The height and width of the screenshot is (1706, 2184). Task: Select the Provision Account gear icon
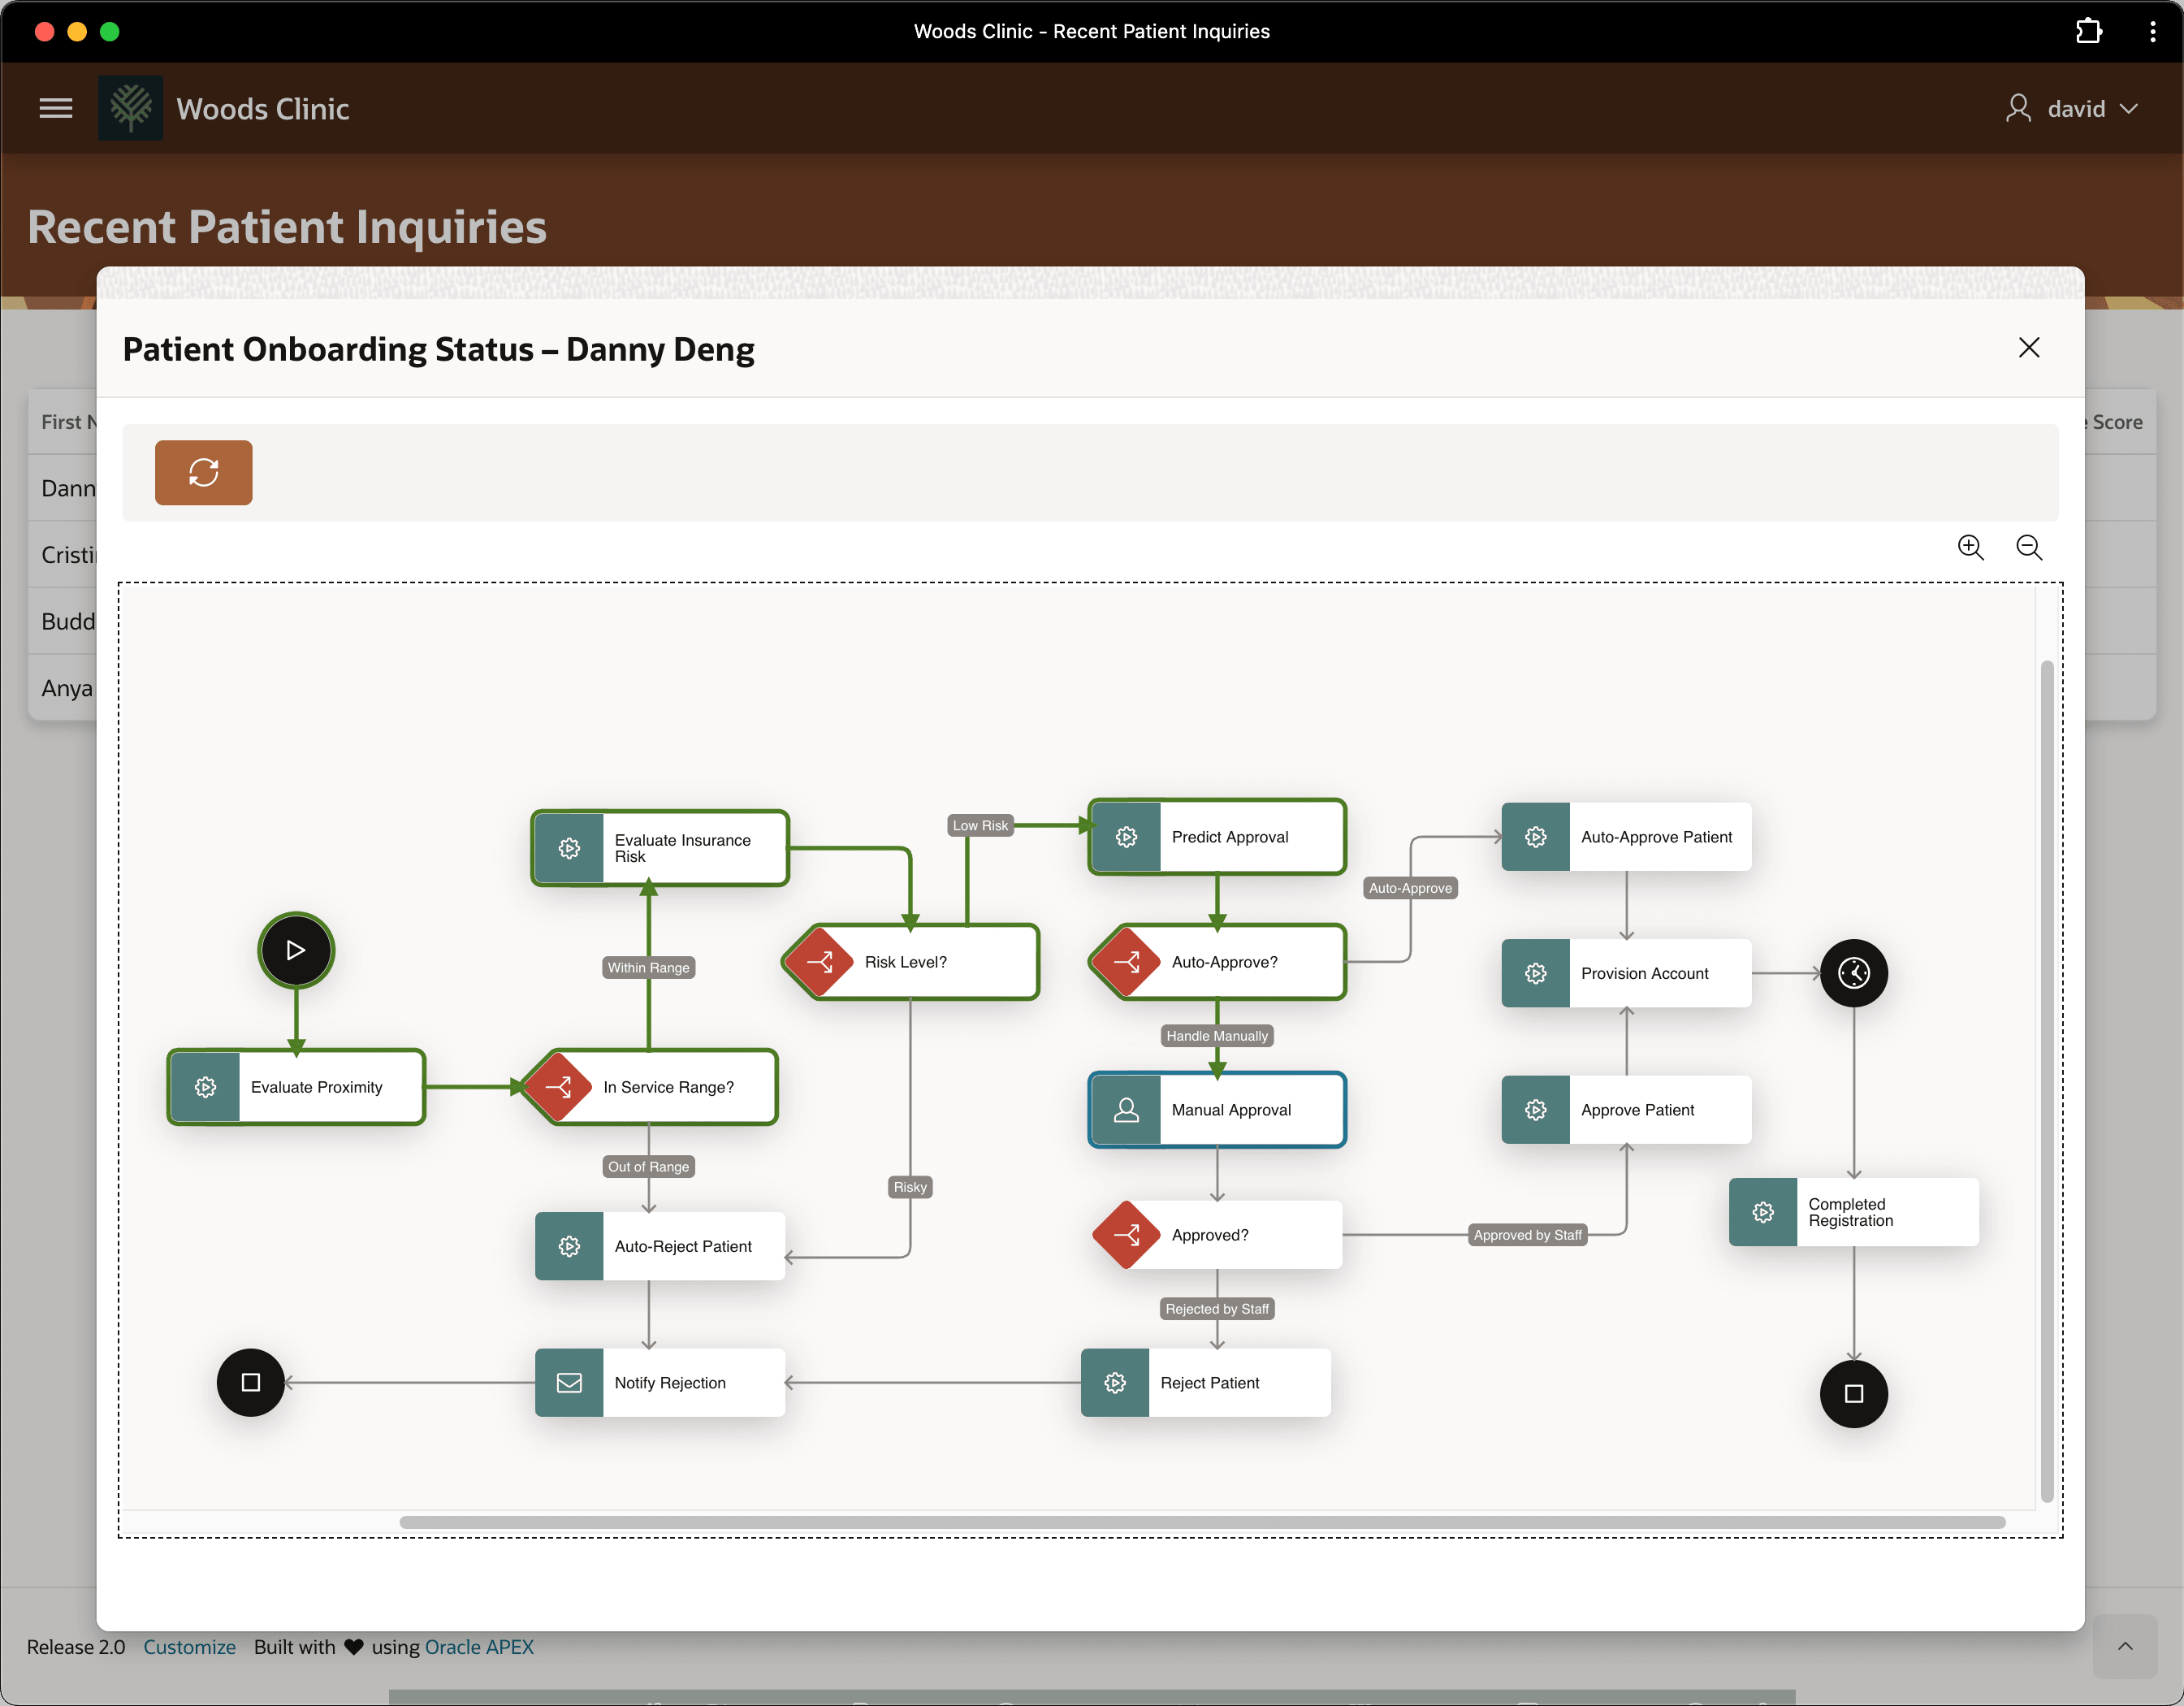tap(1536, 973)
